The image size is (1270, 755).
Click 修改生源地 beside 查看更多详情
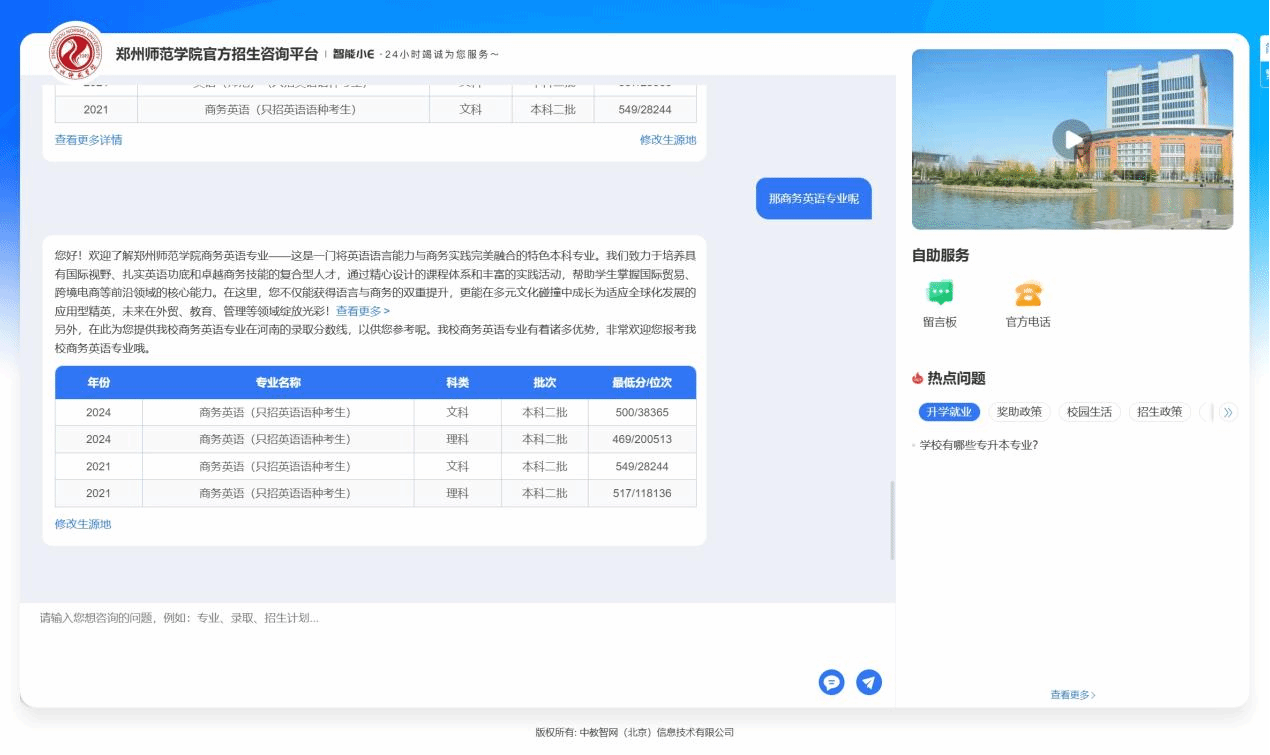pyautogui.click(x=667, y=140)
